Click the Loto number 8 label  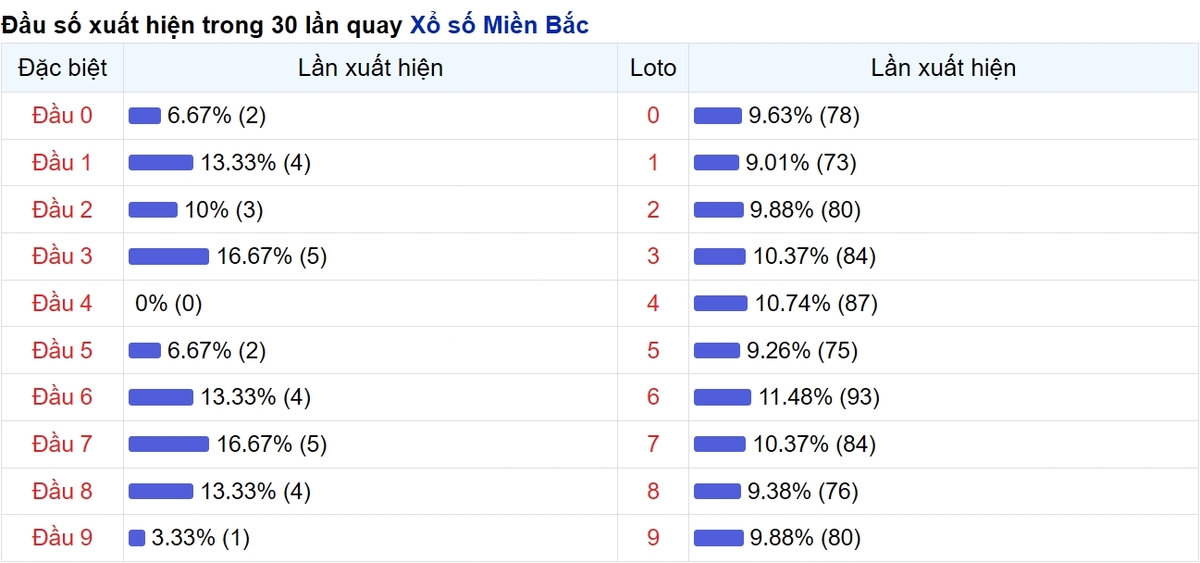tap(653, 492)
